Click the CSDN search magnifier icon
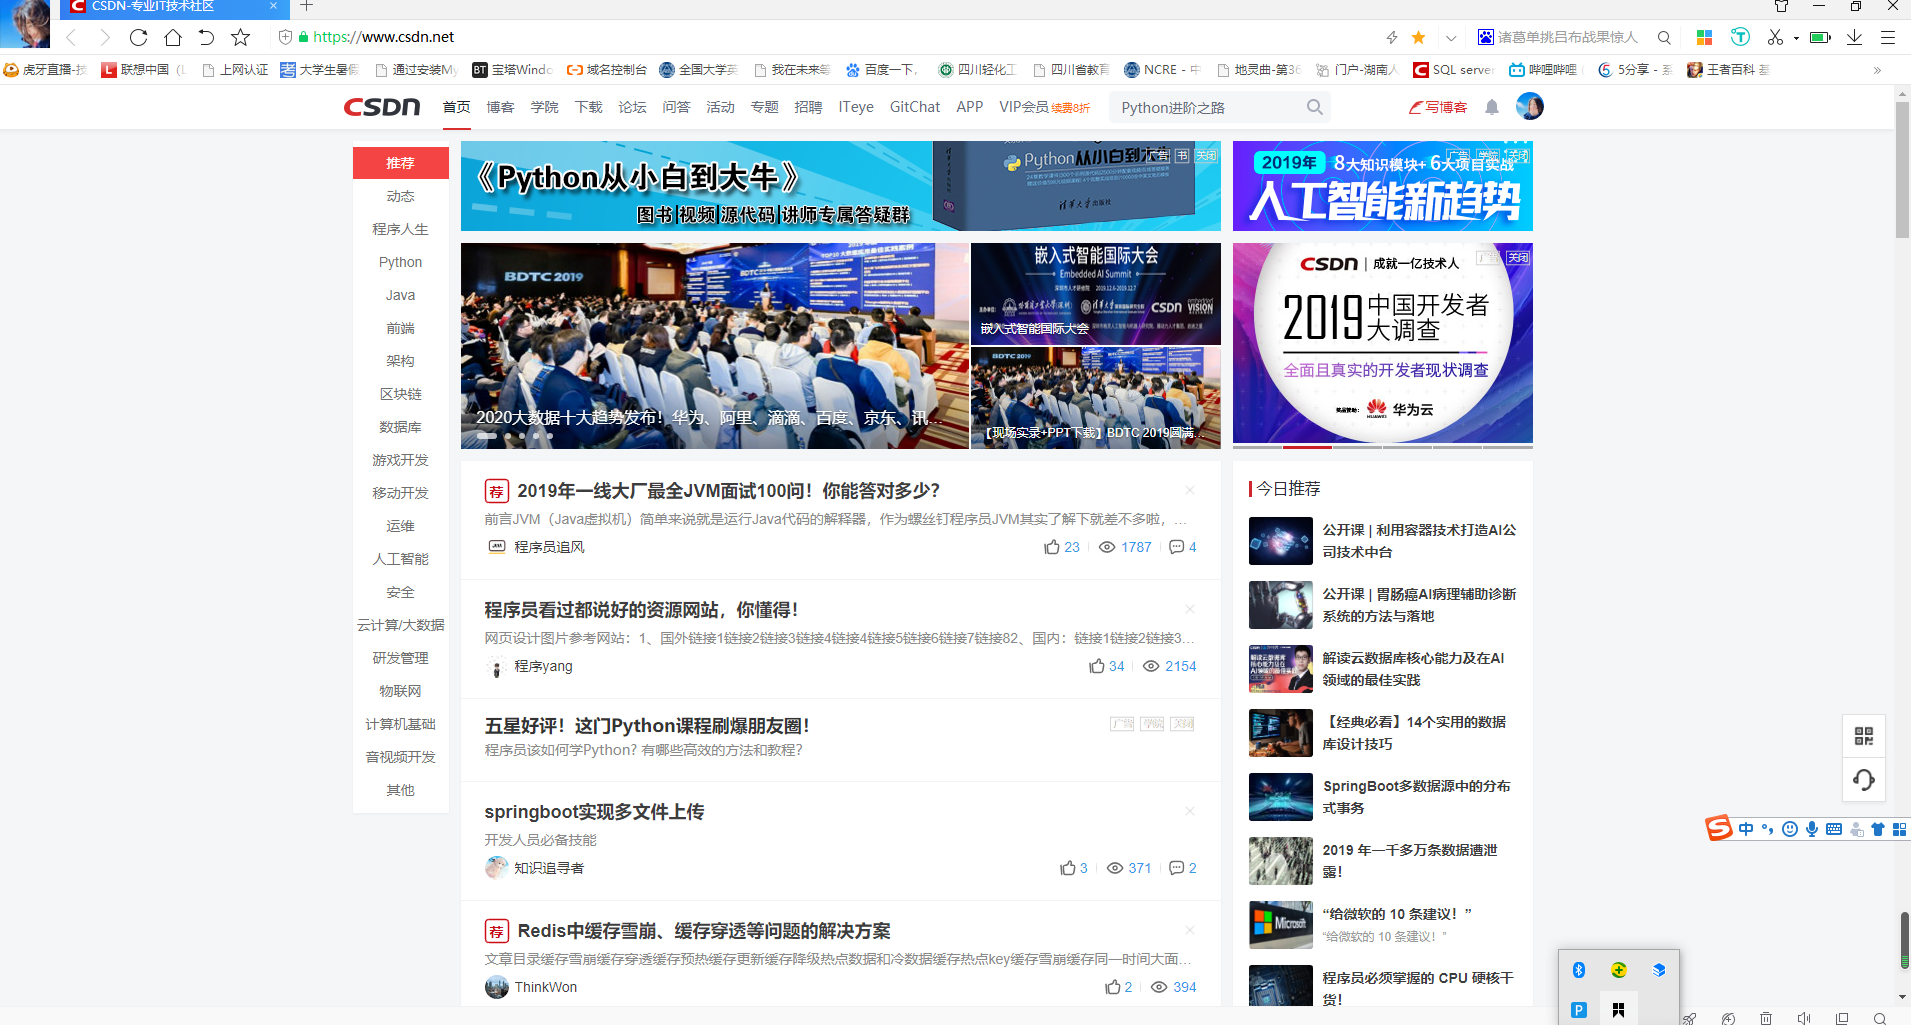The height and width of the screenshot is (1025, 1911). [1314, 107]
